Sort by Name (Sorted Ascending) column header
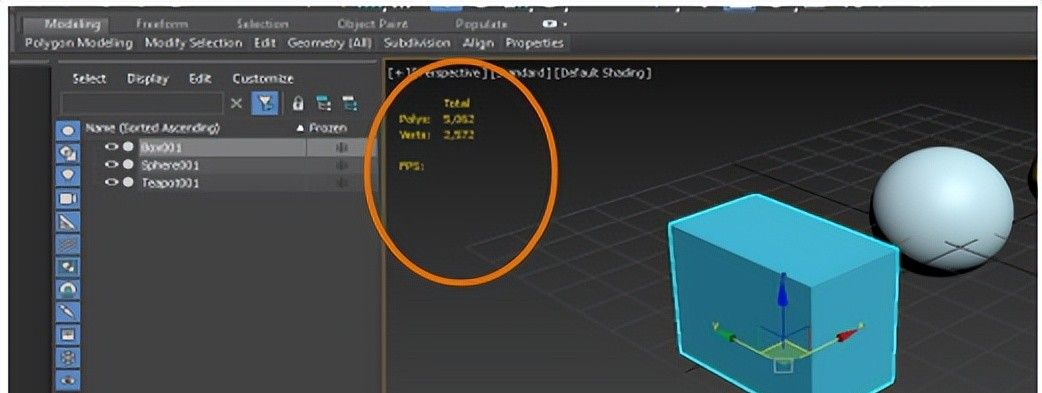This screenshot has width=1042, height=393. pyautogui.click(x=153, y=128)
